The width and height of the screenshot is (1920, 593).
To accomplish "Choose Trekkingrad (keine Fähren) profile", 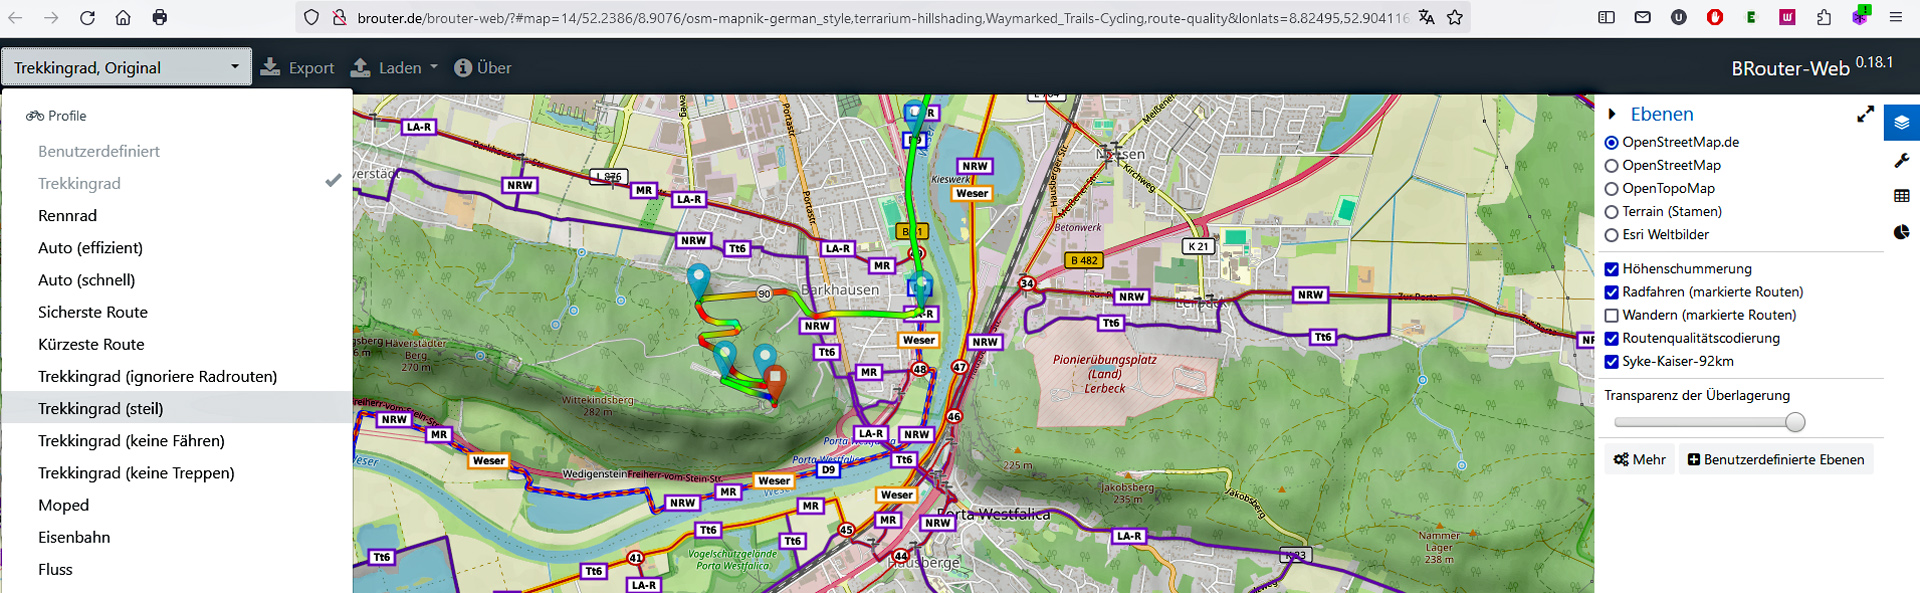I will tap(177, 440).
